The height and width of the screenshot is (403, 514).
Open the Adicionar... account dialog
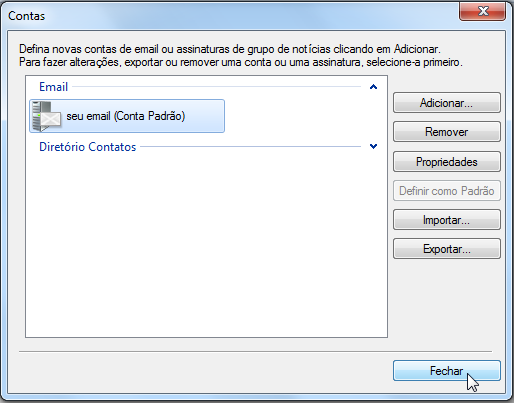point(447,103)
